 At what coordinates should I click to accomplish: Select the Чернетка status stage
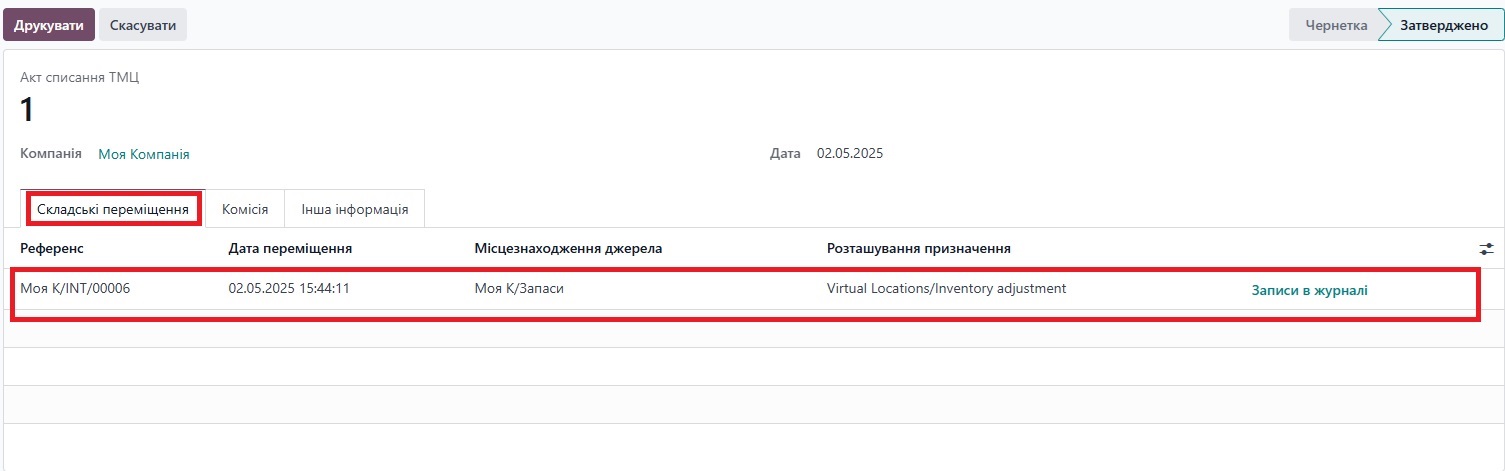(1335, 25)
